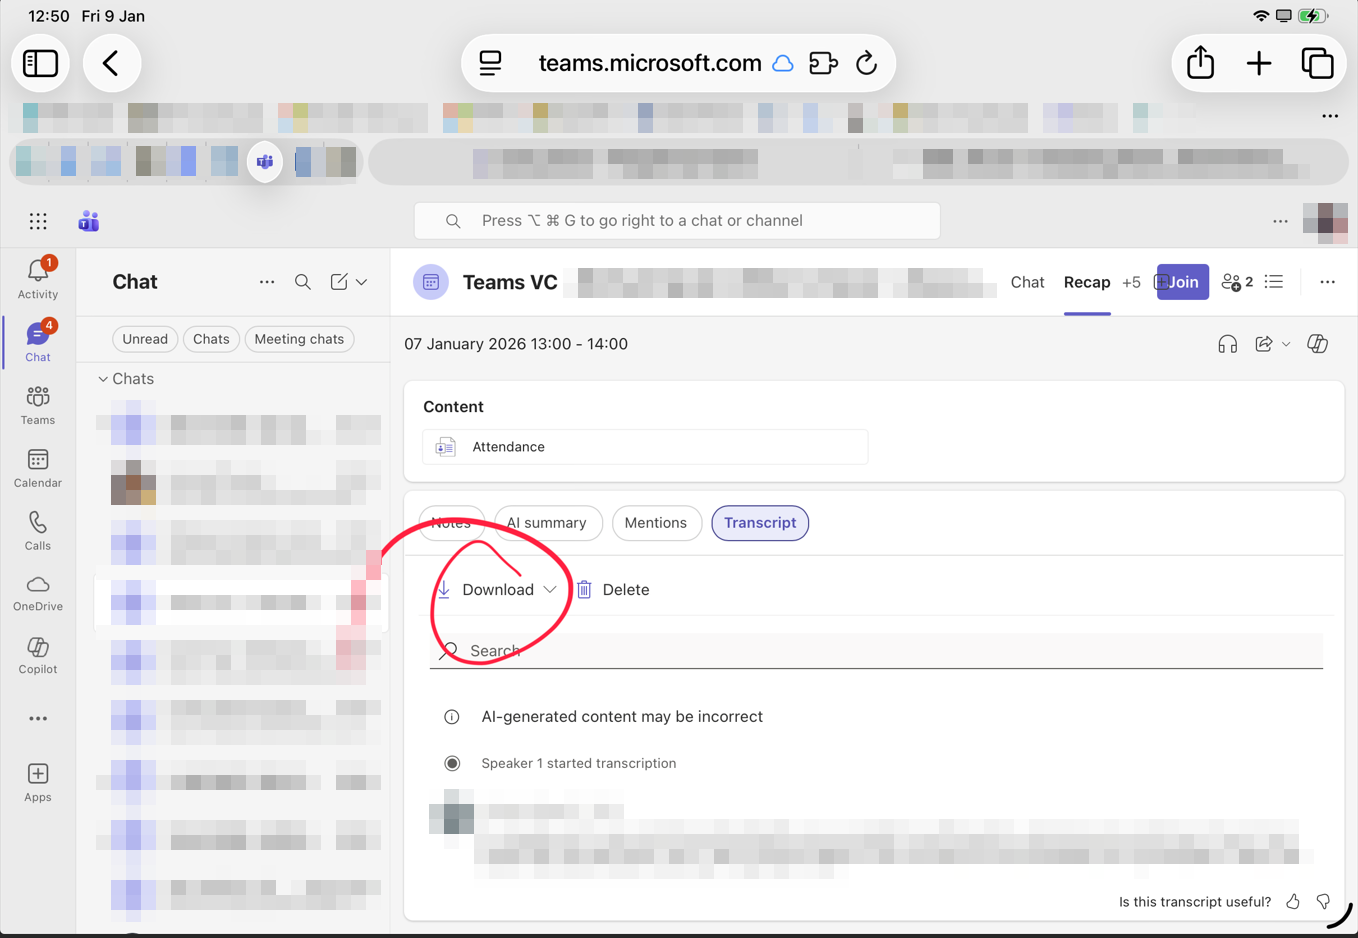This screenshot has width=1358, height=938.
Task: Filter by Meeting chats
Action: pos(299,339)
